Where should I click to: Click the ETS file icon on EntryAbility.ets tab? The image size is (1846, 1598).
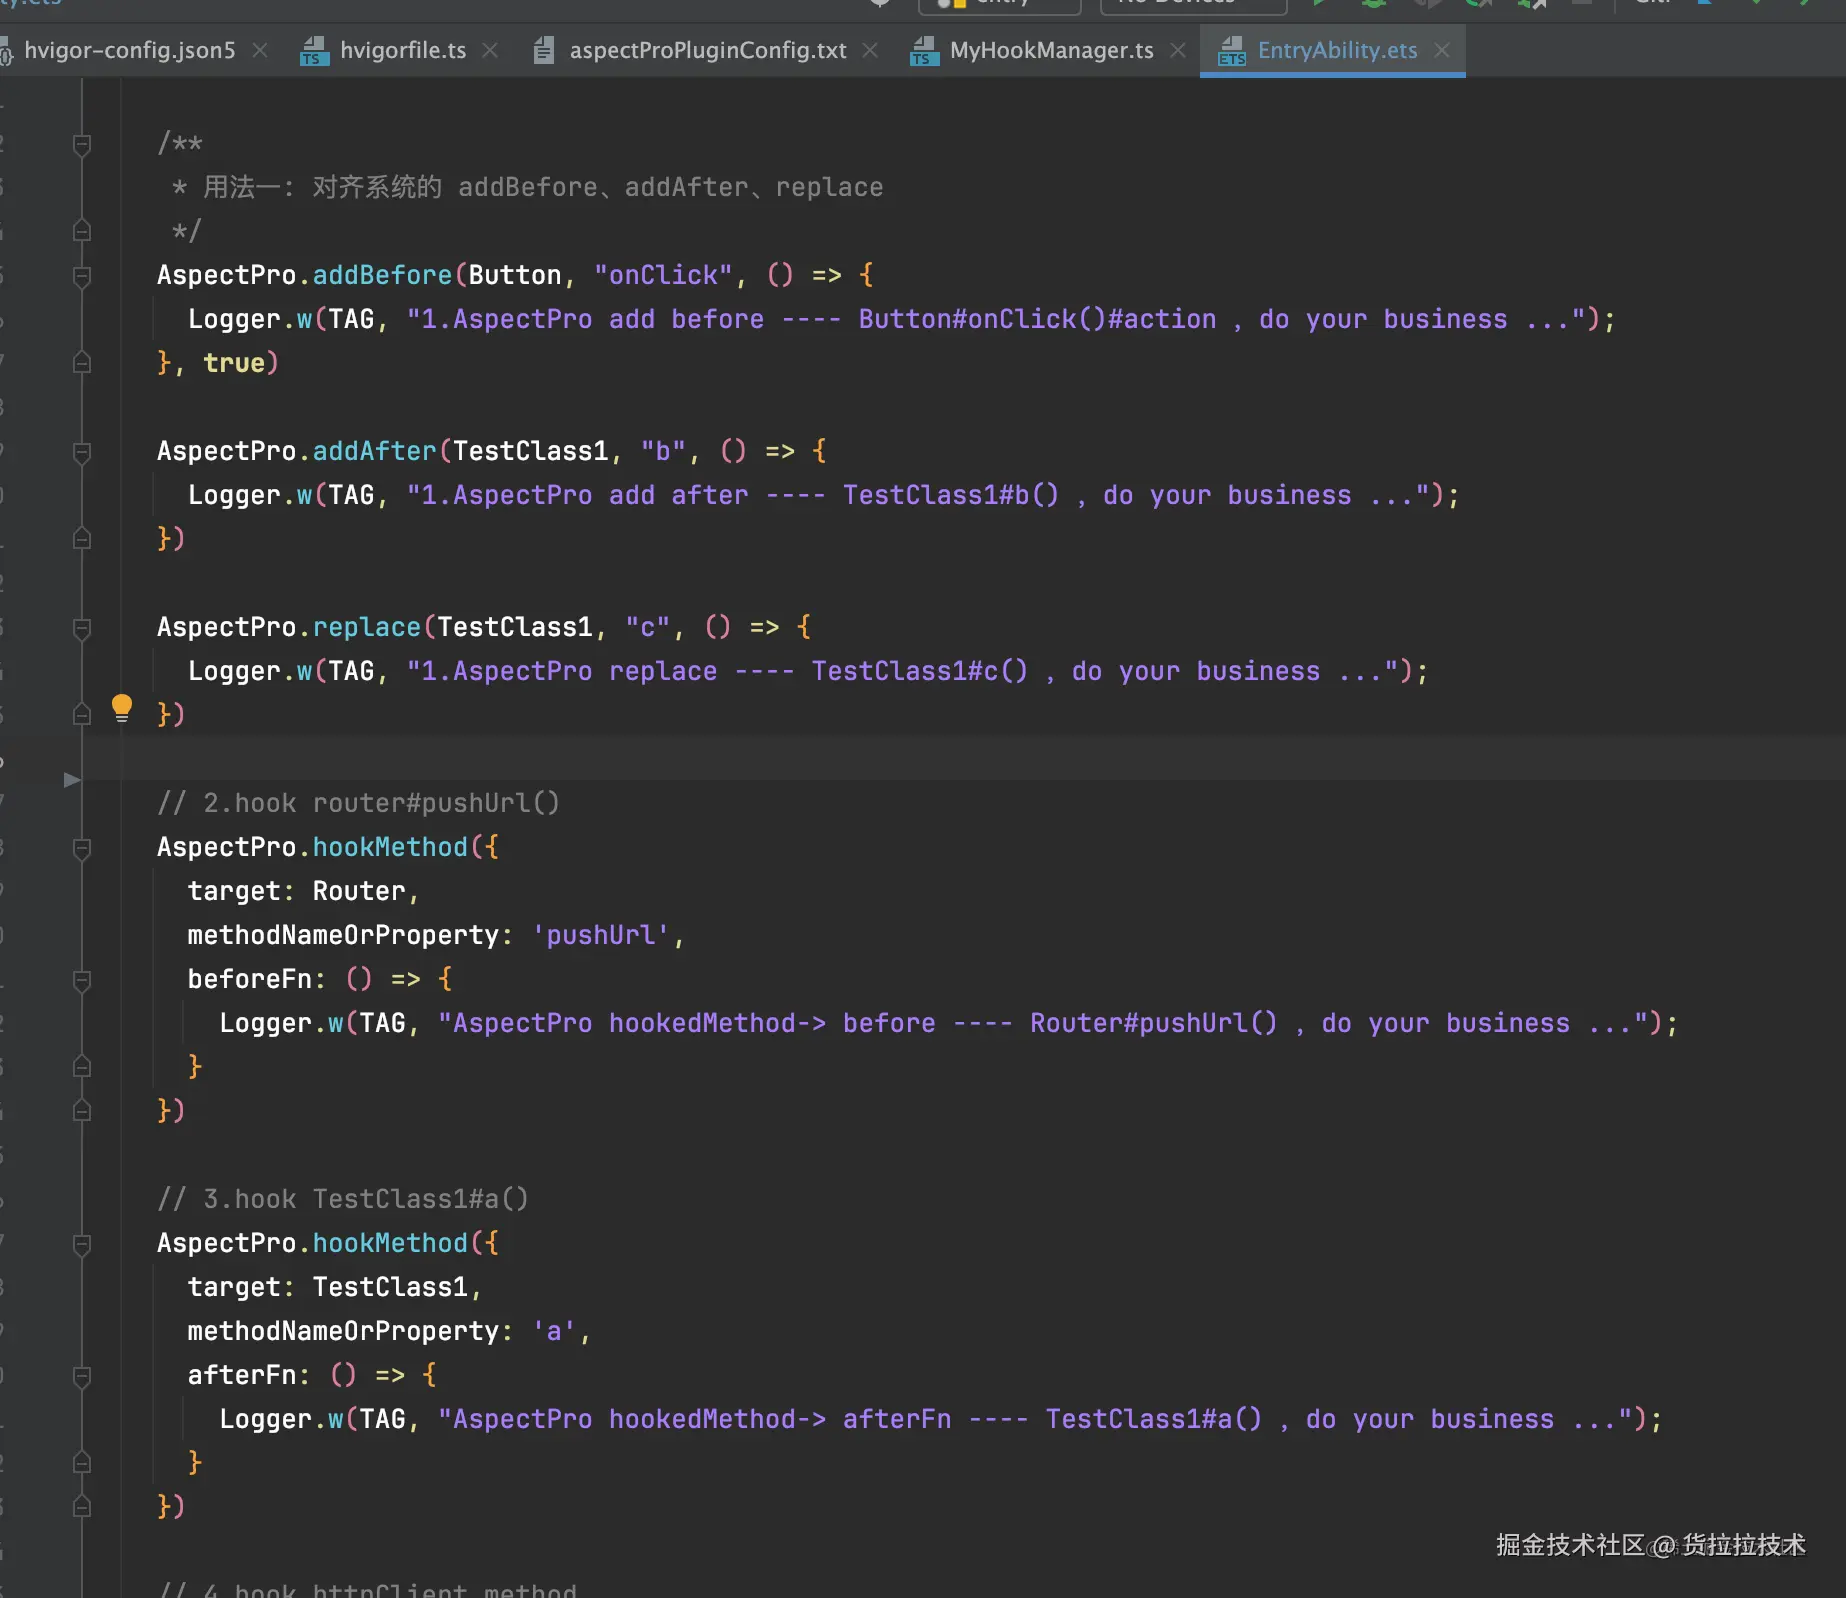point(1232,51)
